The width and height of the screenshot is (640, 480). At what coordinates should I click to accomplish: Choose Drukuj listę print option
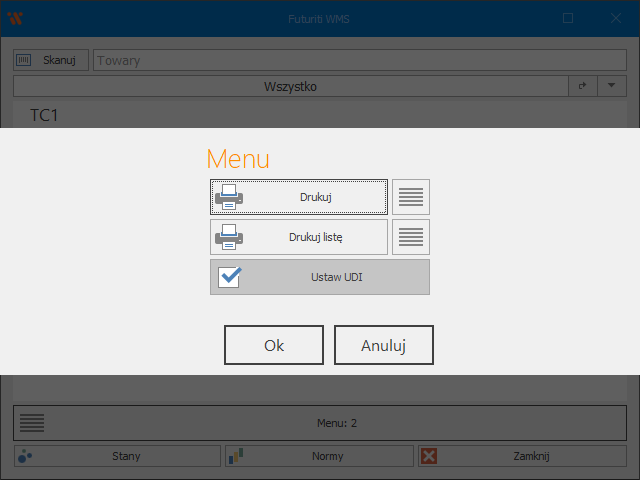pyautogui.click(x=299, y=237)
